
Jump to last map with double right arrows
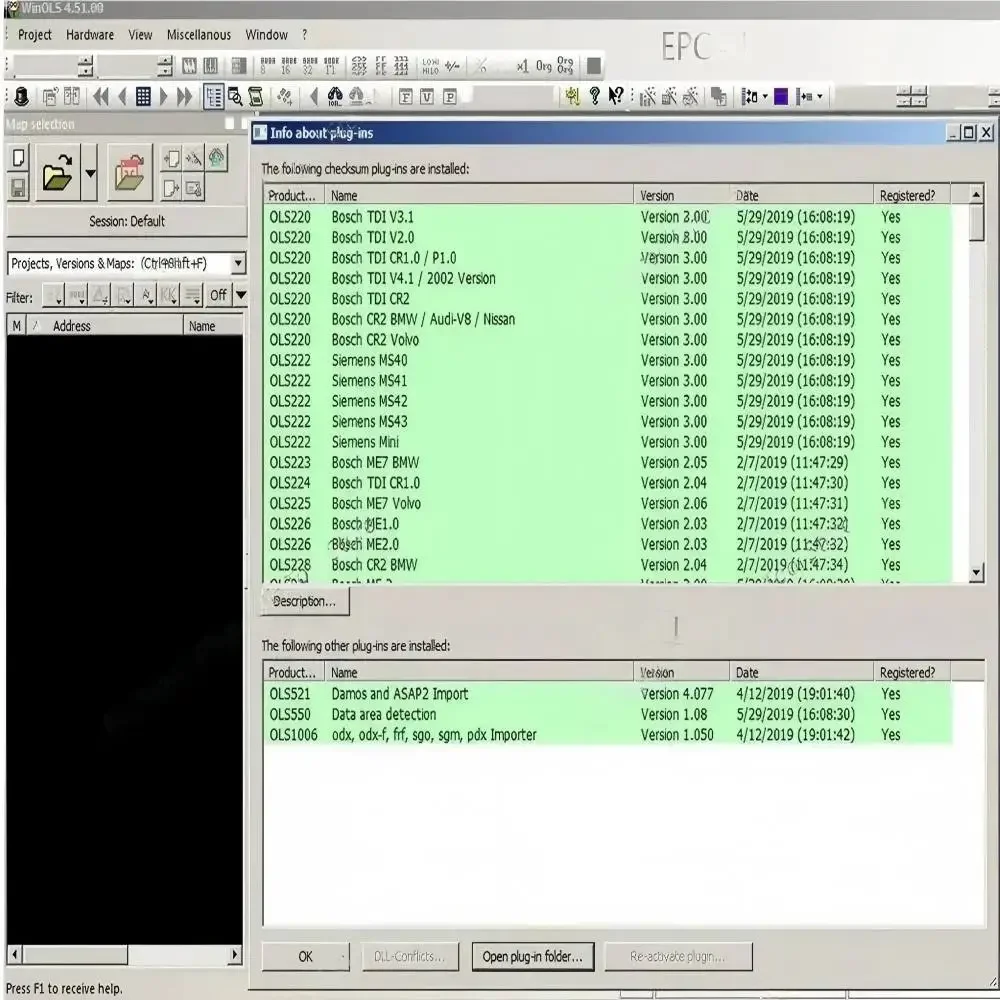[184, 96]
